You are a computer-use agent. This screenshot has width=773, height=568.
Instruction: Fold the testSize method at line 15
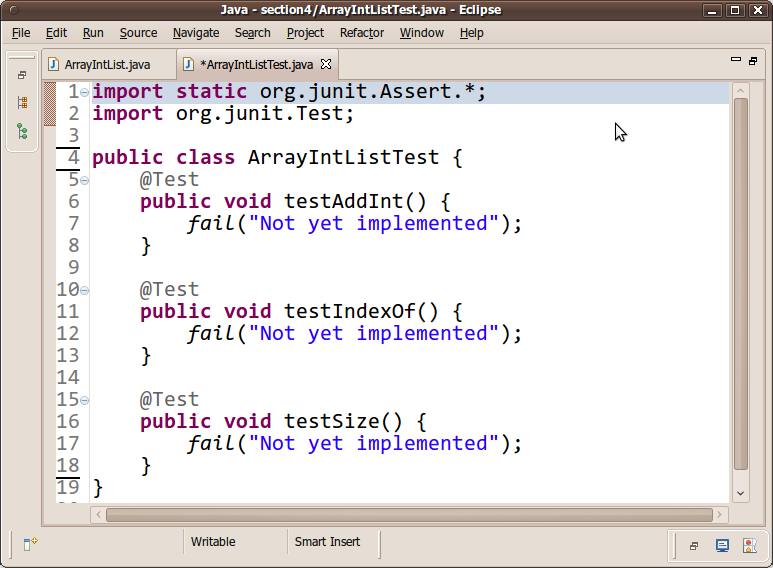click(x=85, y=400)
